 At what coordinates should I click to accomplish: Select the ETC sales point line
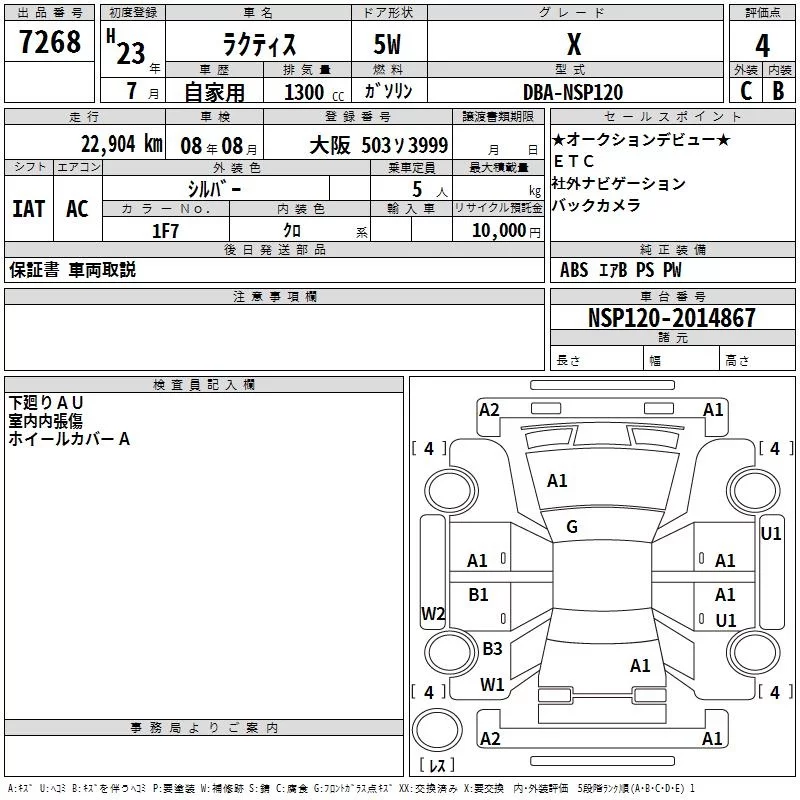tap(573, 161)
